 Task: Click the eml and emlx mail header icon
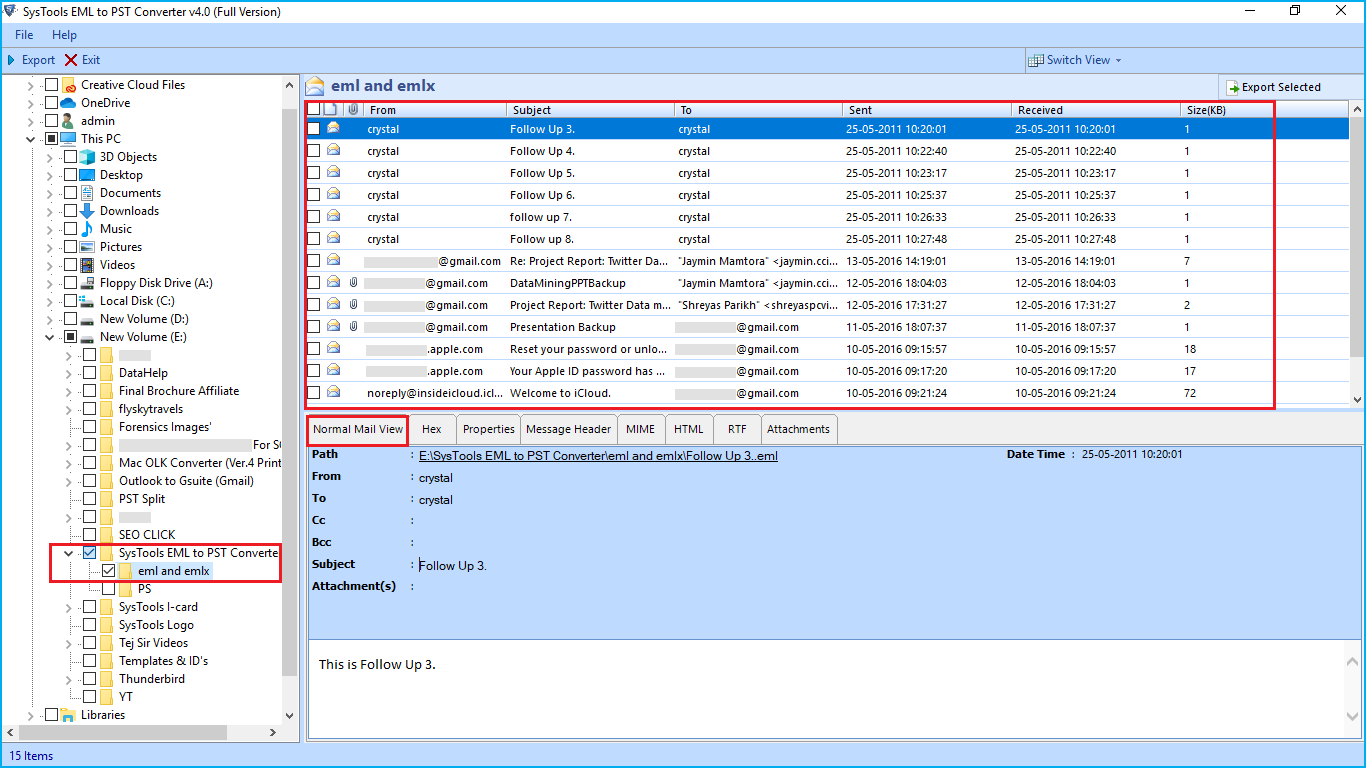point(315,86)
